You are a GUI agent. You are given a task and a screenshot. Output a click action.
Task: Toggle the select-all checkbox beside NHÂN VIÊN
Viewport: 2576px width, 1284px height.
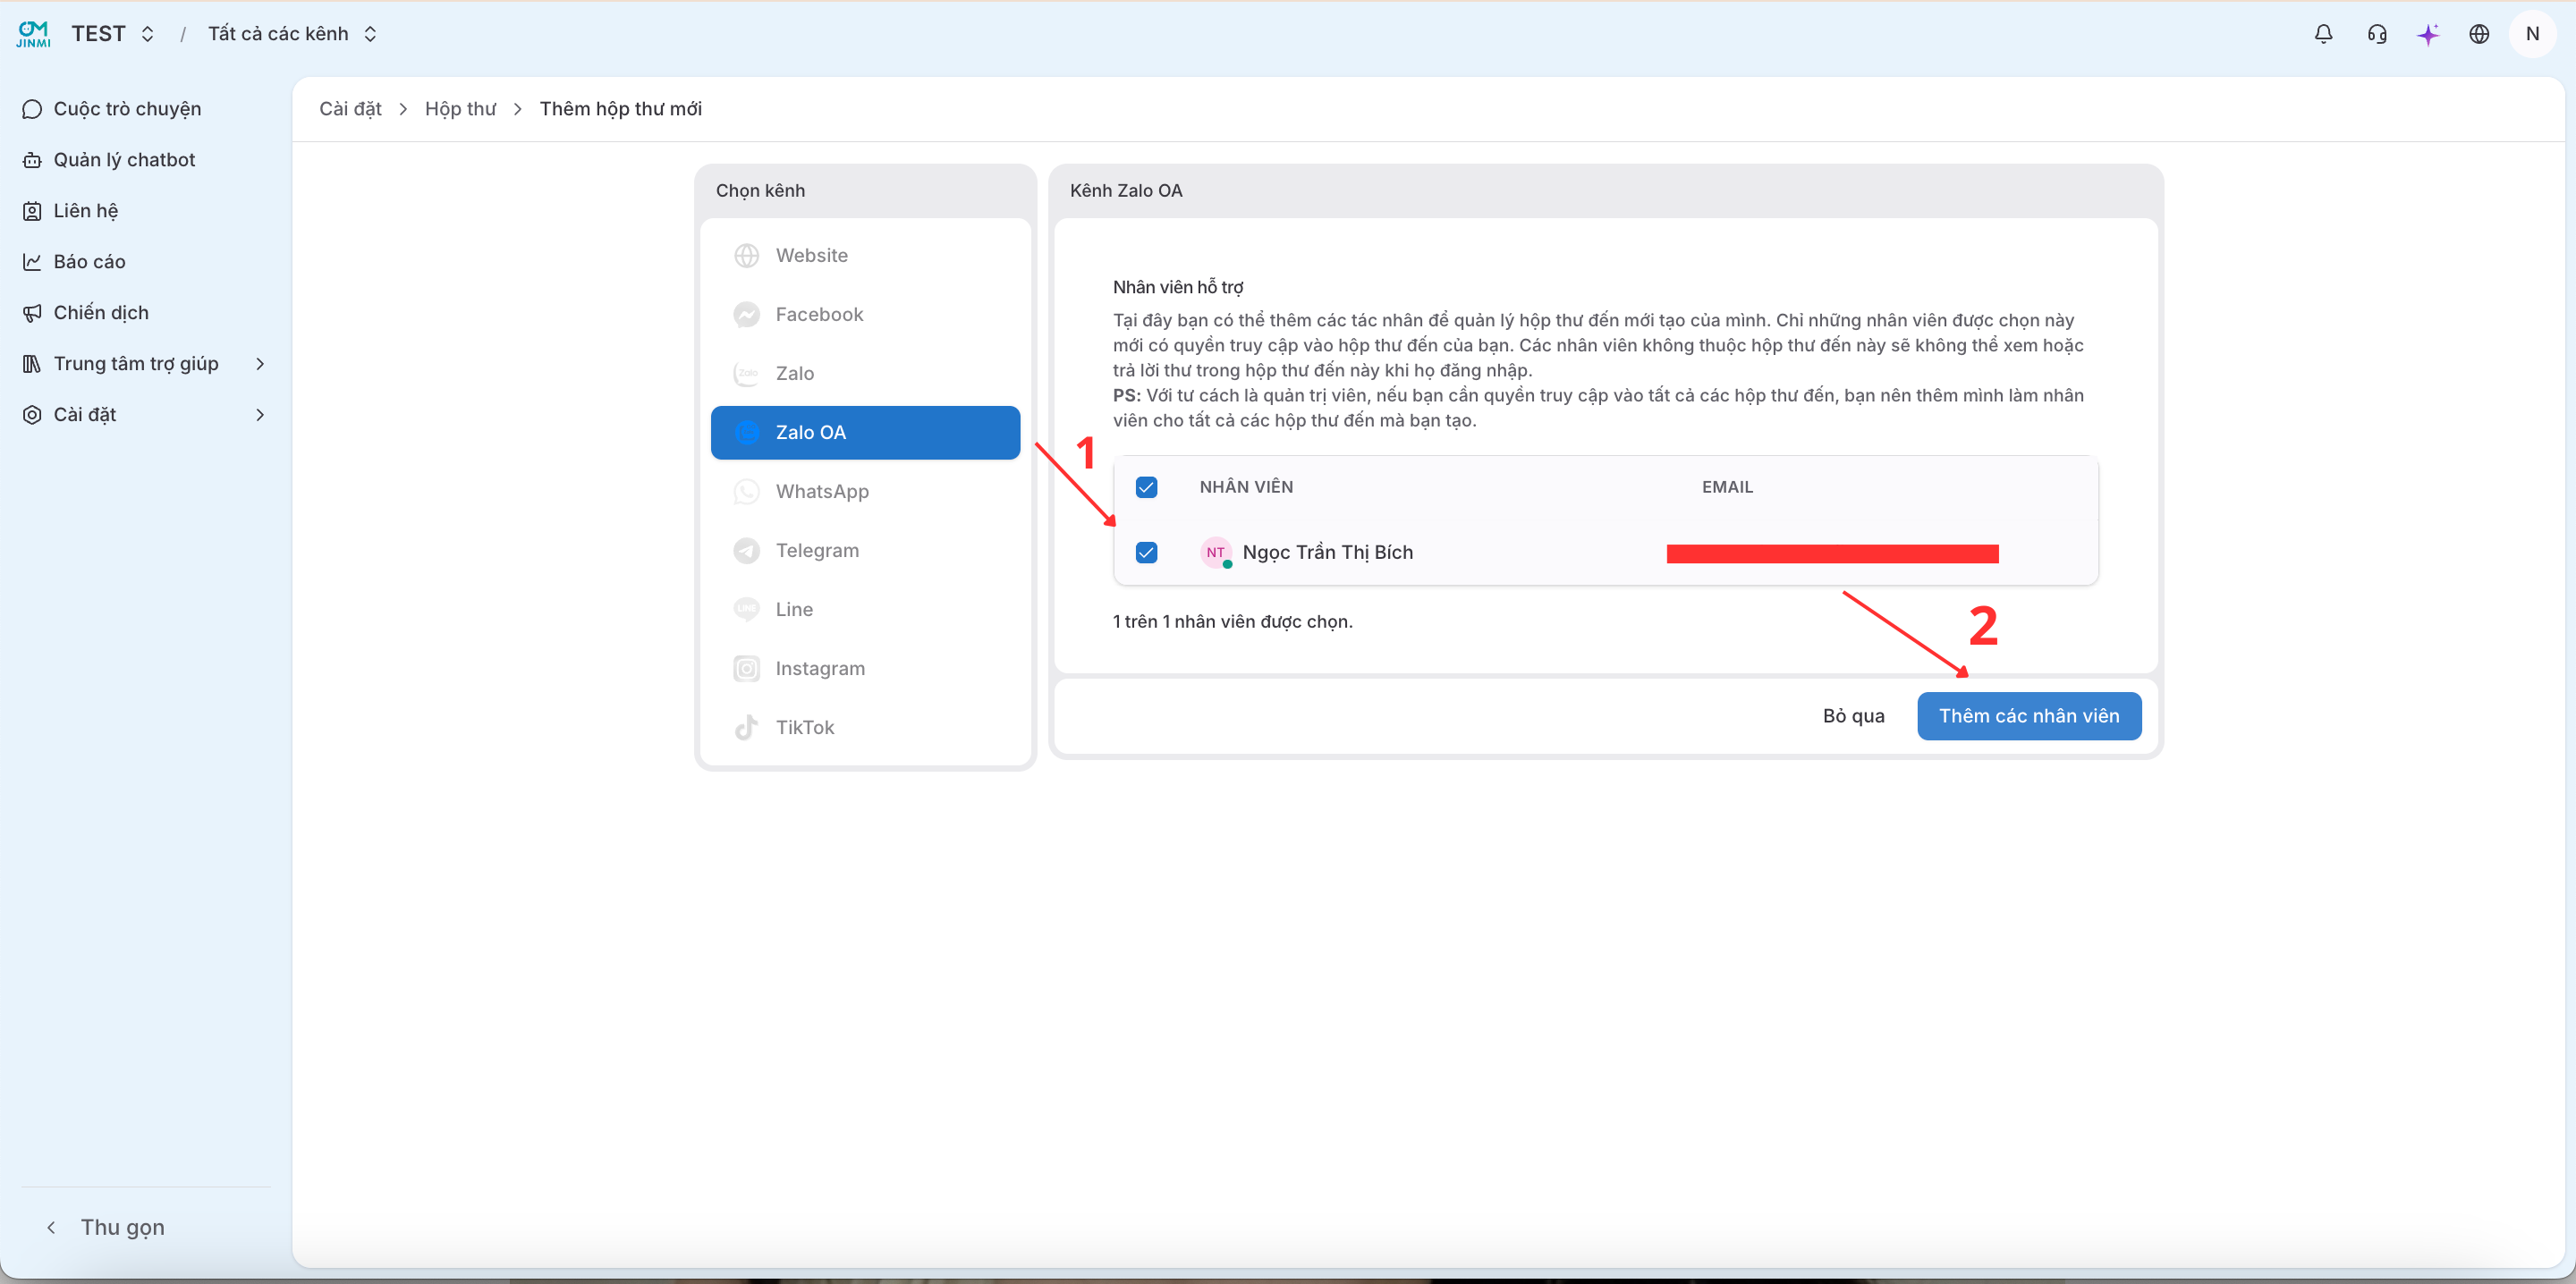click(x=1146, y=487)
